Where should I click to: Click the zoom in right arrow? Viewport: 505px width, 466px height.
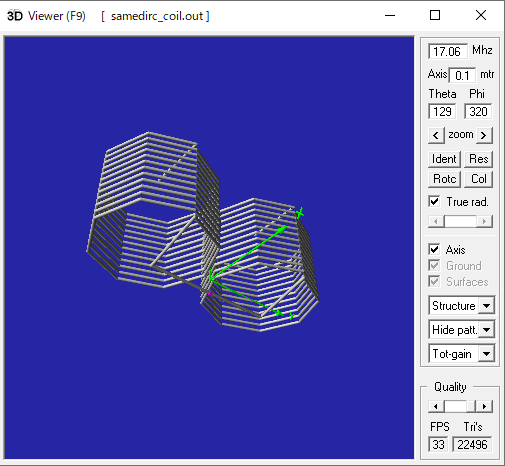484,135
